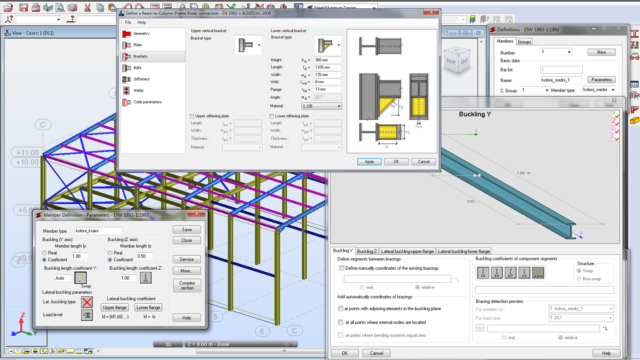Enable Lower stiffening plate checkbox

tap(271, 116)
